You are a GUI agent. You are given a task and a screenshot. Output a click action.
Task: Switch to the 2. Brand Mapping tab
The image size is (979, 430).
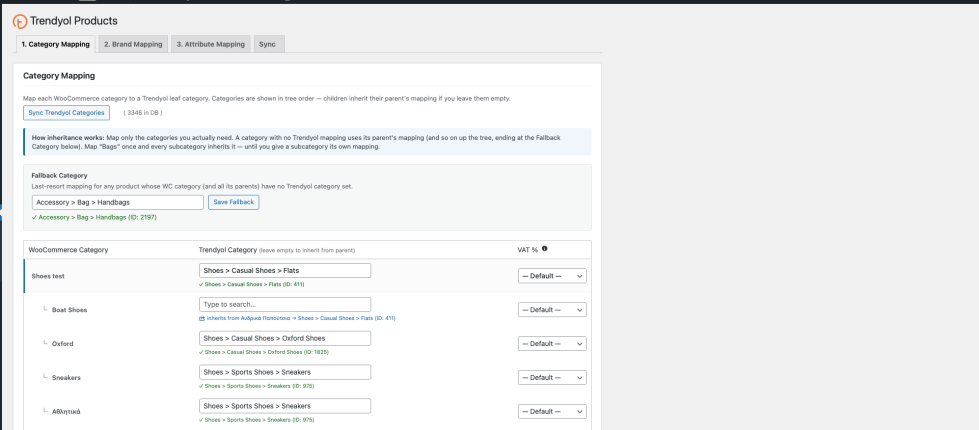pyautogui.click(x=133, y=44)
